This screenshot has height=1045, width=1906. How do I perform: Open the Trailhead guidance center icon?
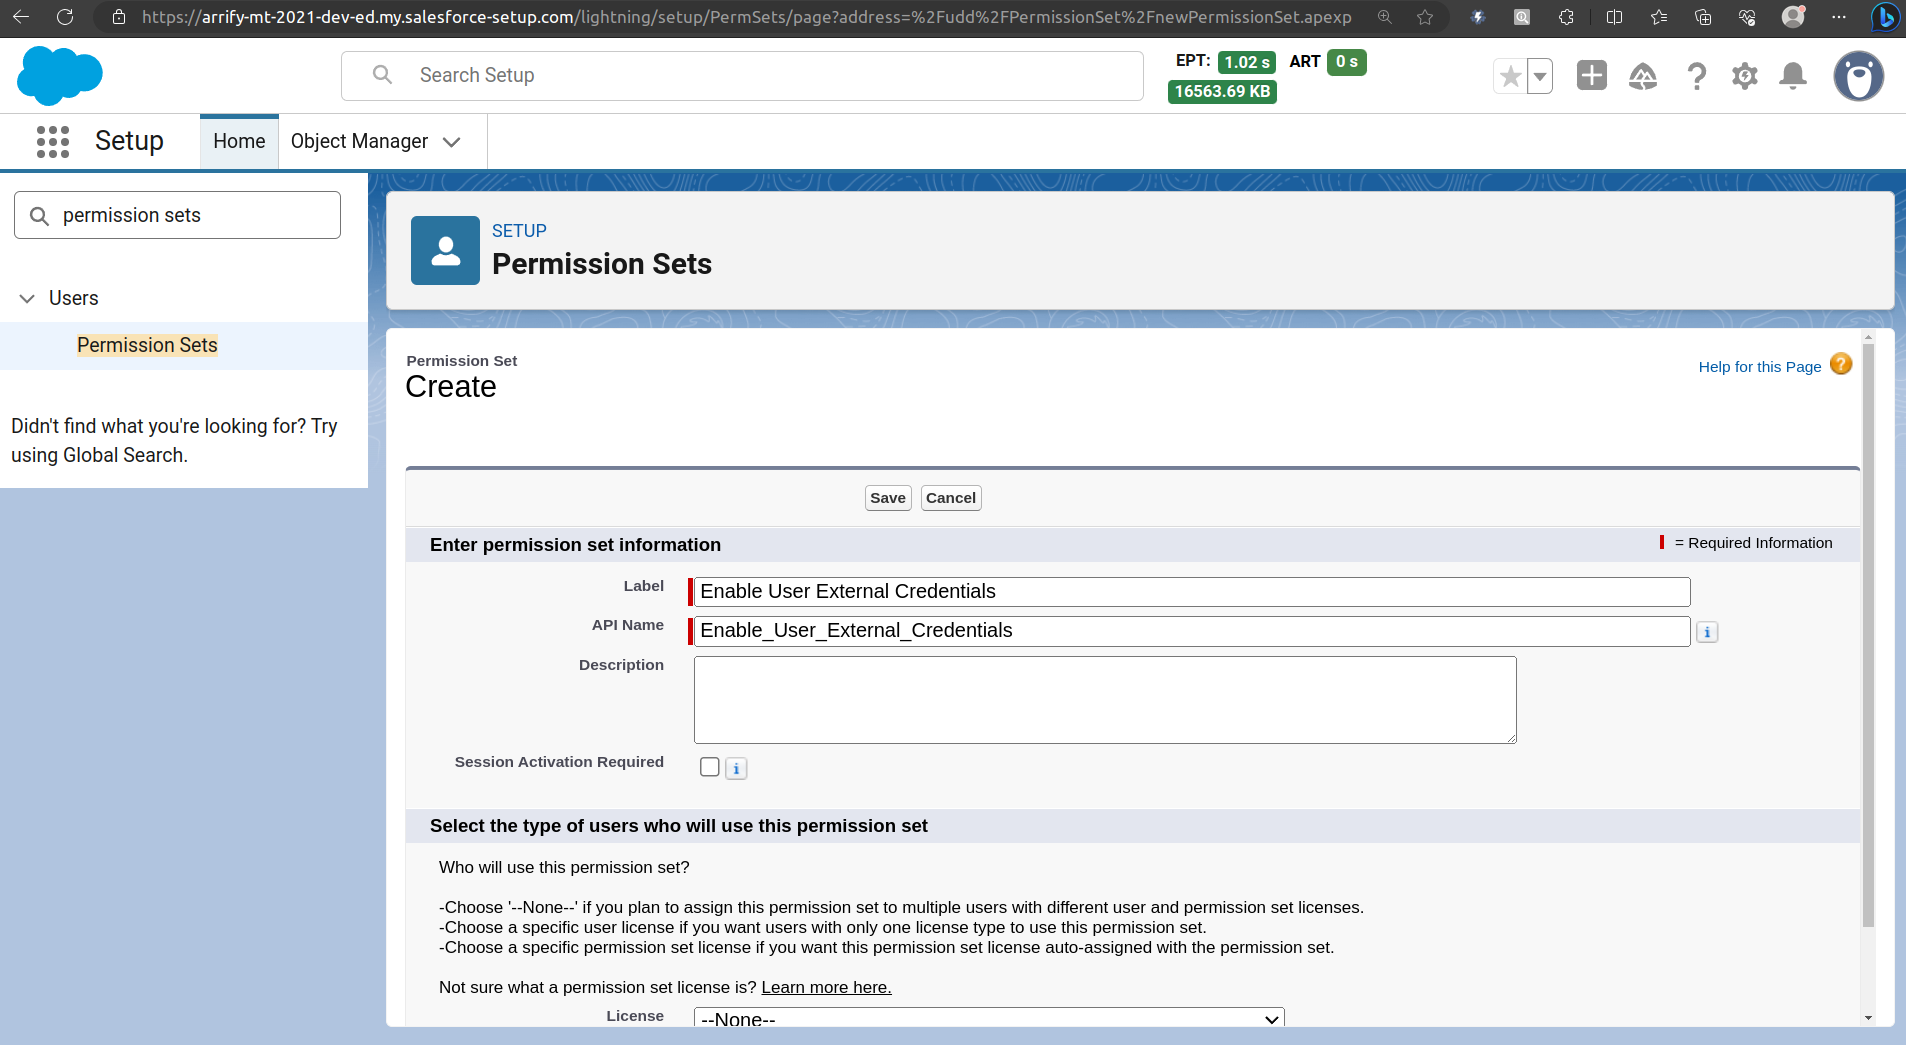(x=1643, y=76)
